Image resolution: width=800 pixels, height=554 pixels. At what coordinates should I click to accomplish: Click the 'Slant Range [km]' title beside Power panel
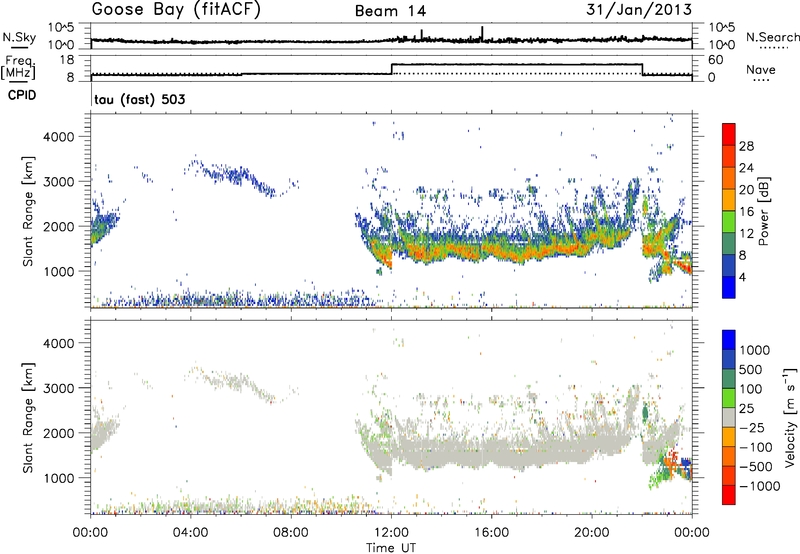pos(28,211)
